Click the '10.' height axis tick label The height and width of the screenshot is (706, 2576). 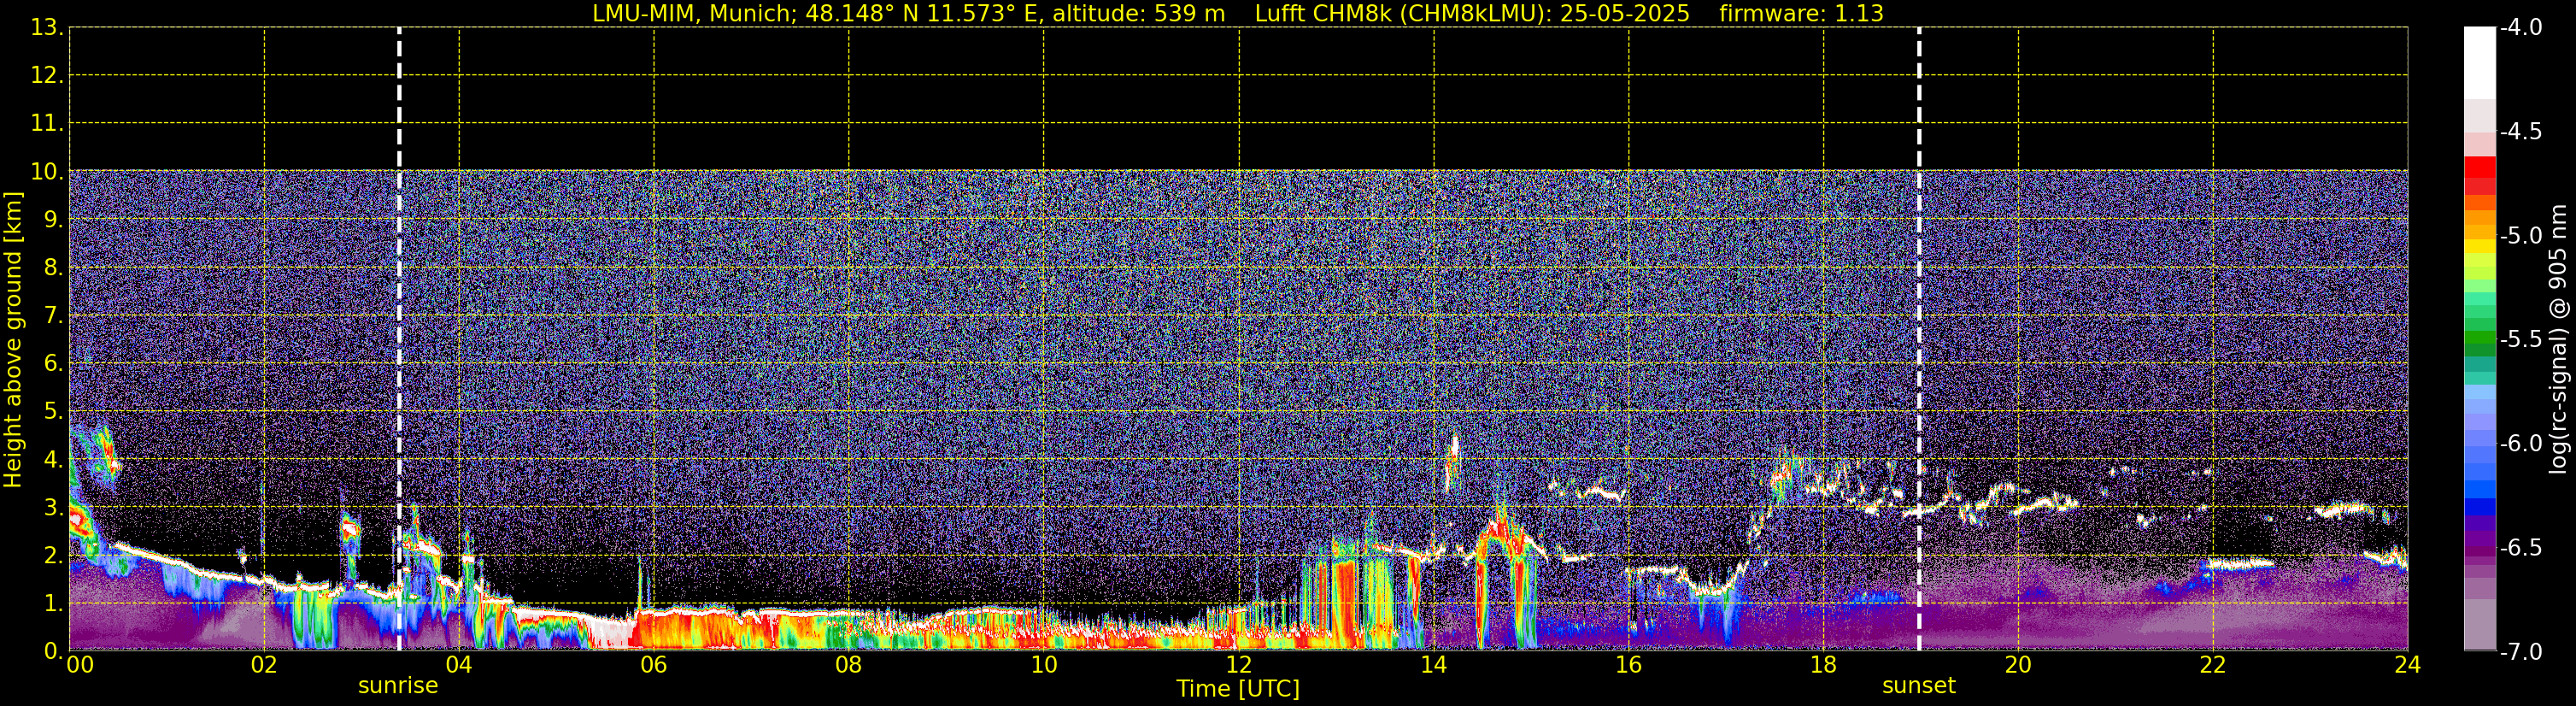click(x=47, y=172)
